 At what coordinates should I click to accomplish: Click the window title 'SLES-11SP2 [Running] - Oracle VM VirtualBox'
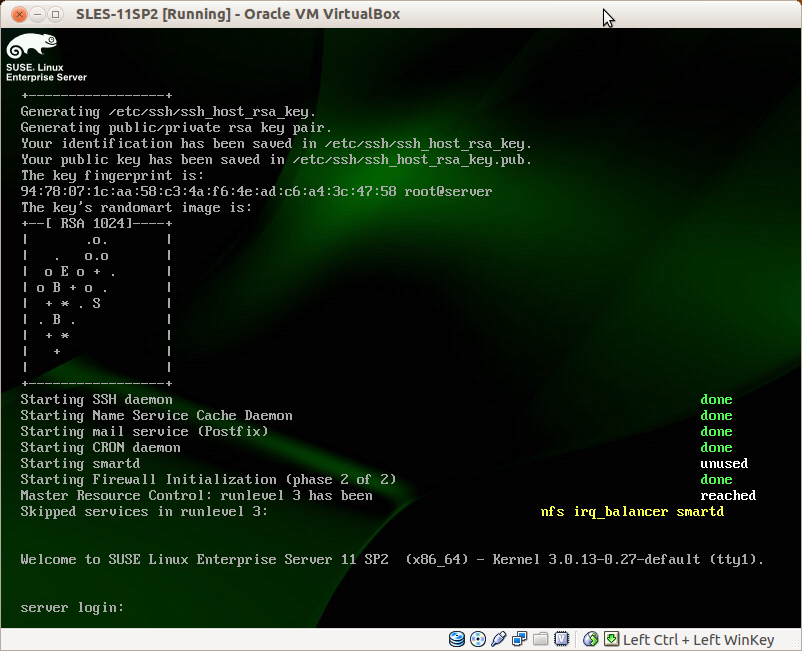click(238, 14)
